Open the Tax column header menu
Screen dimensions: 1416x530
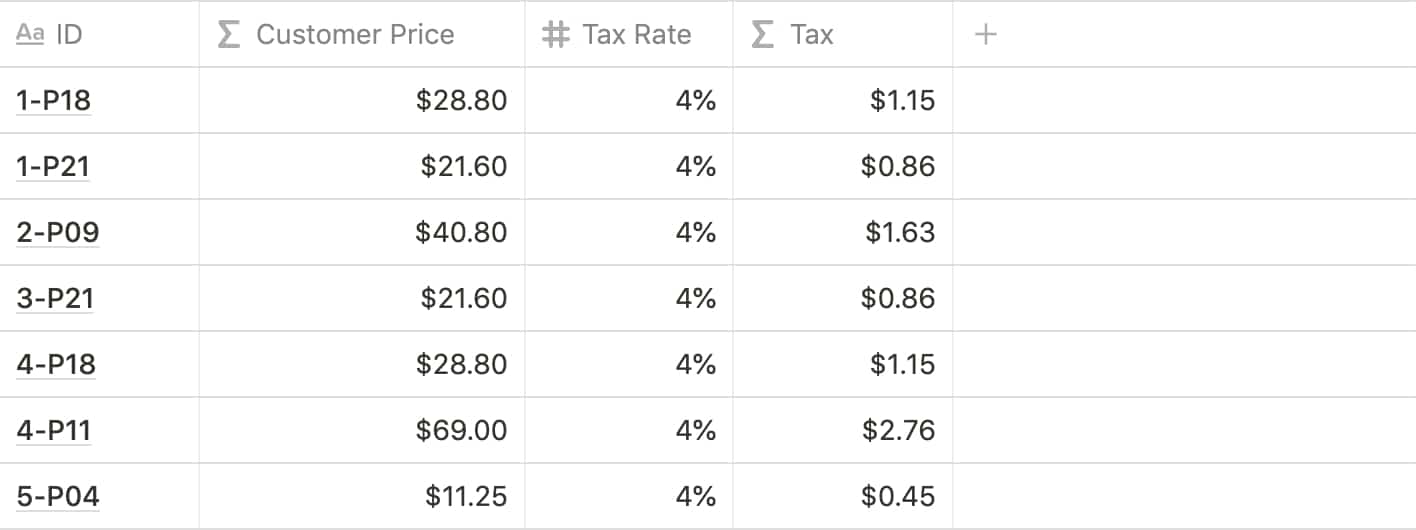811,35
